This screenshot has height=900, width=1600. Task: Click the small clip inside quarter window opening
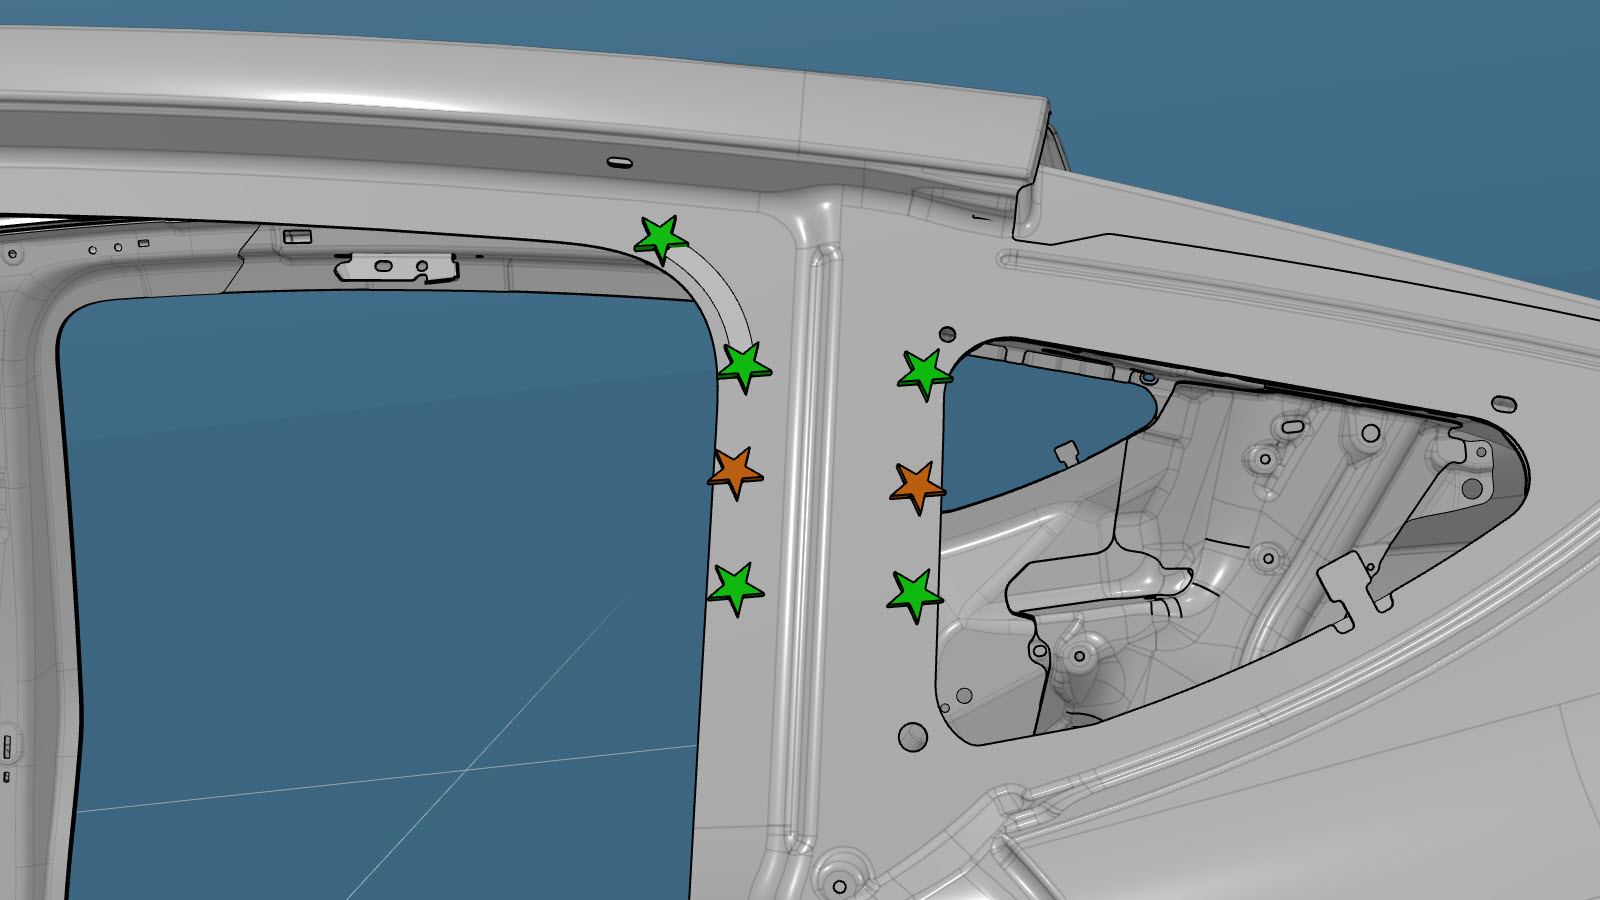pyautogui.click(x=1066, y=453)
